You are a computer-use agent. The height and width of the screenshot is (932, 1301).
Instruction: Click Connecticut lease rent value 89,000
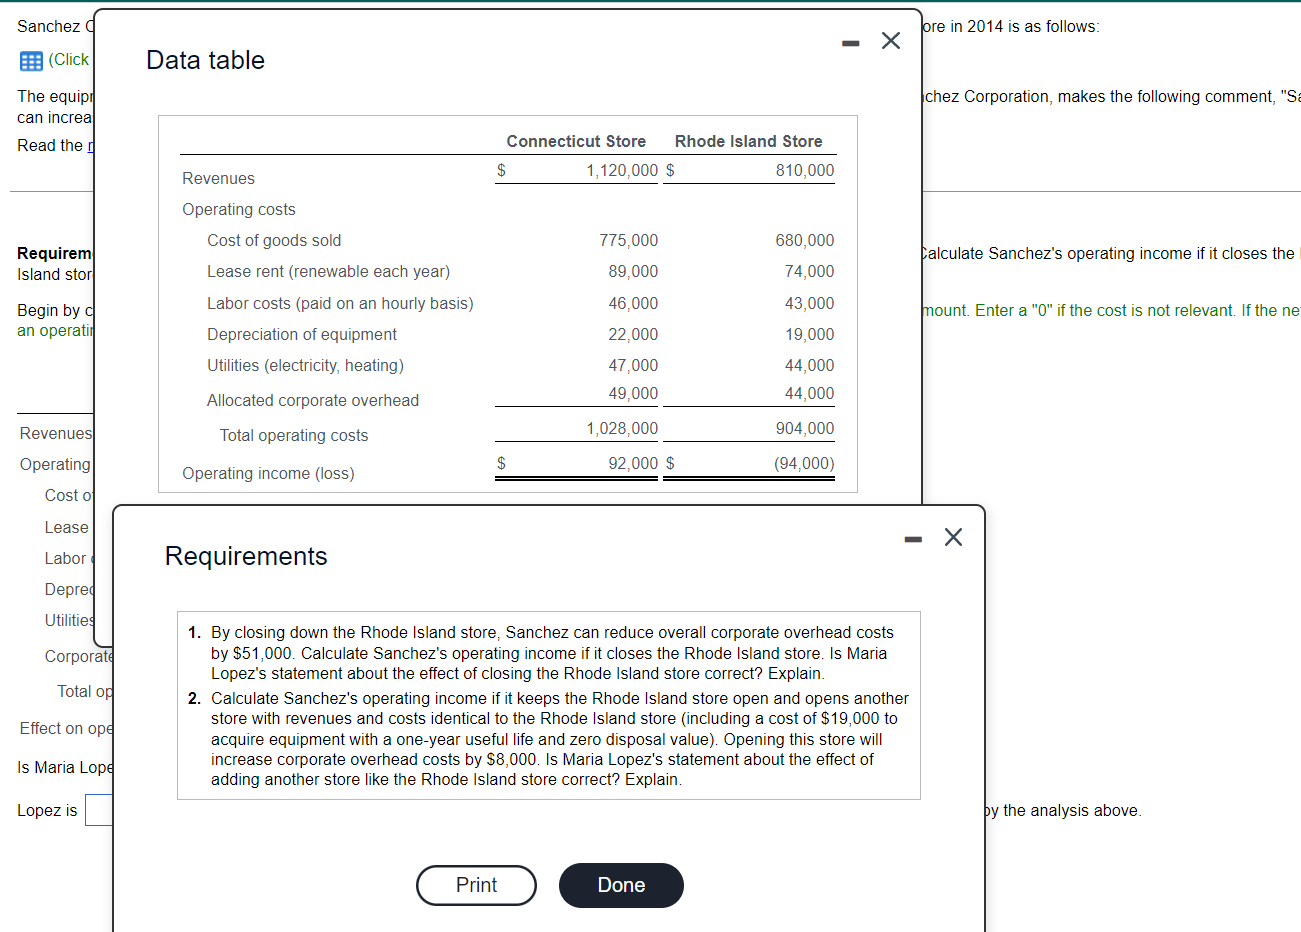click(633, 271)
